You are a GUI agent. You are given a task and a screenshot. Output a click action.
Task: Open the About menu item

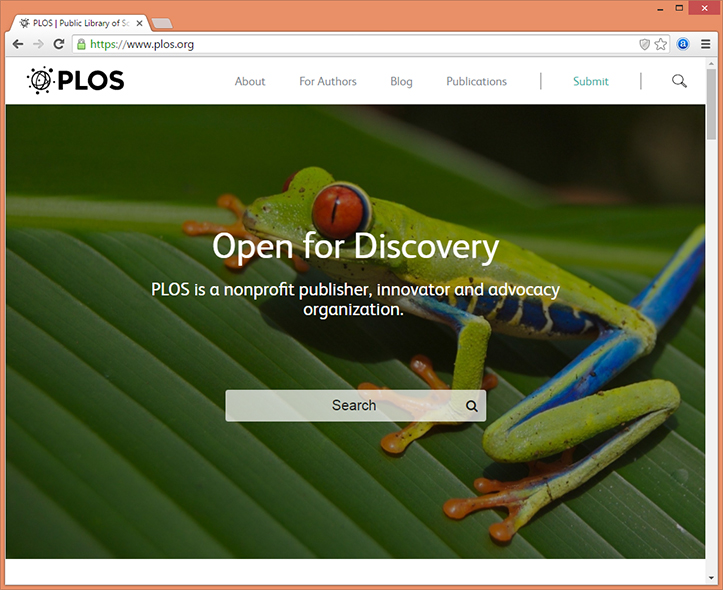click(250, 82)
